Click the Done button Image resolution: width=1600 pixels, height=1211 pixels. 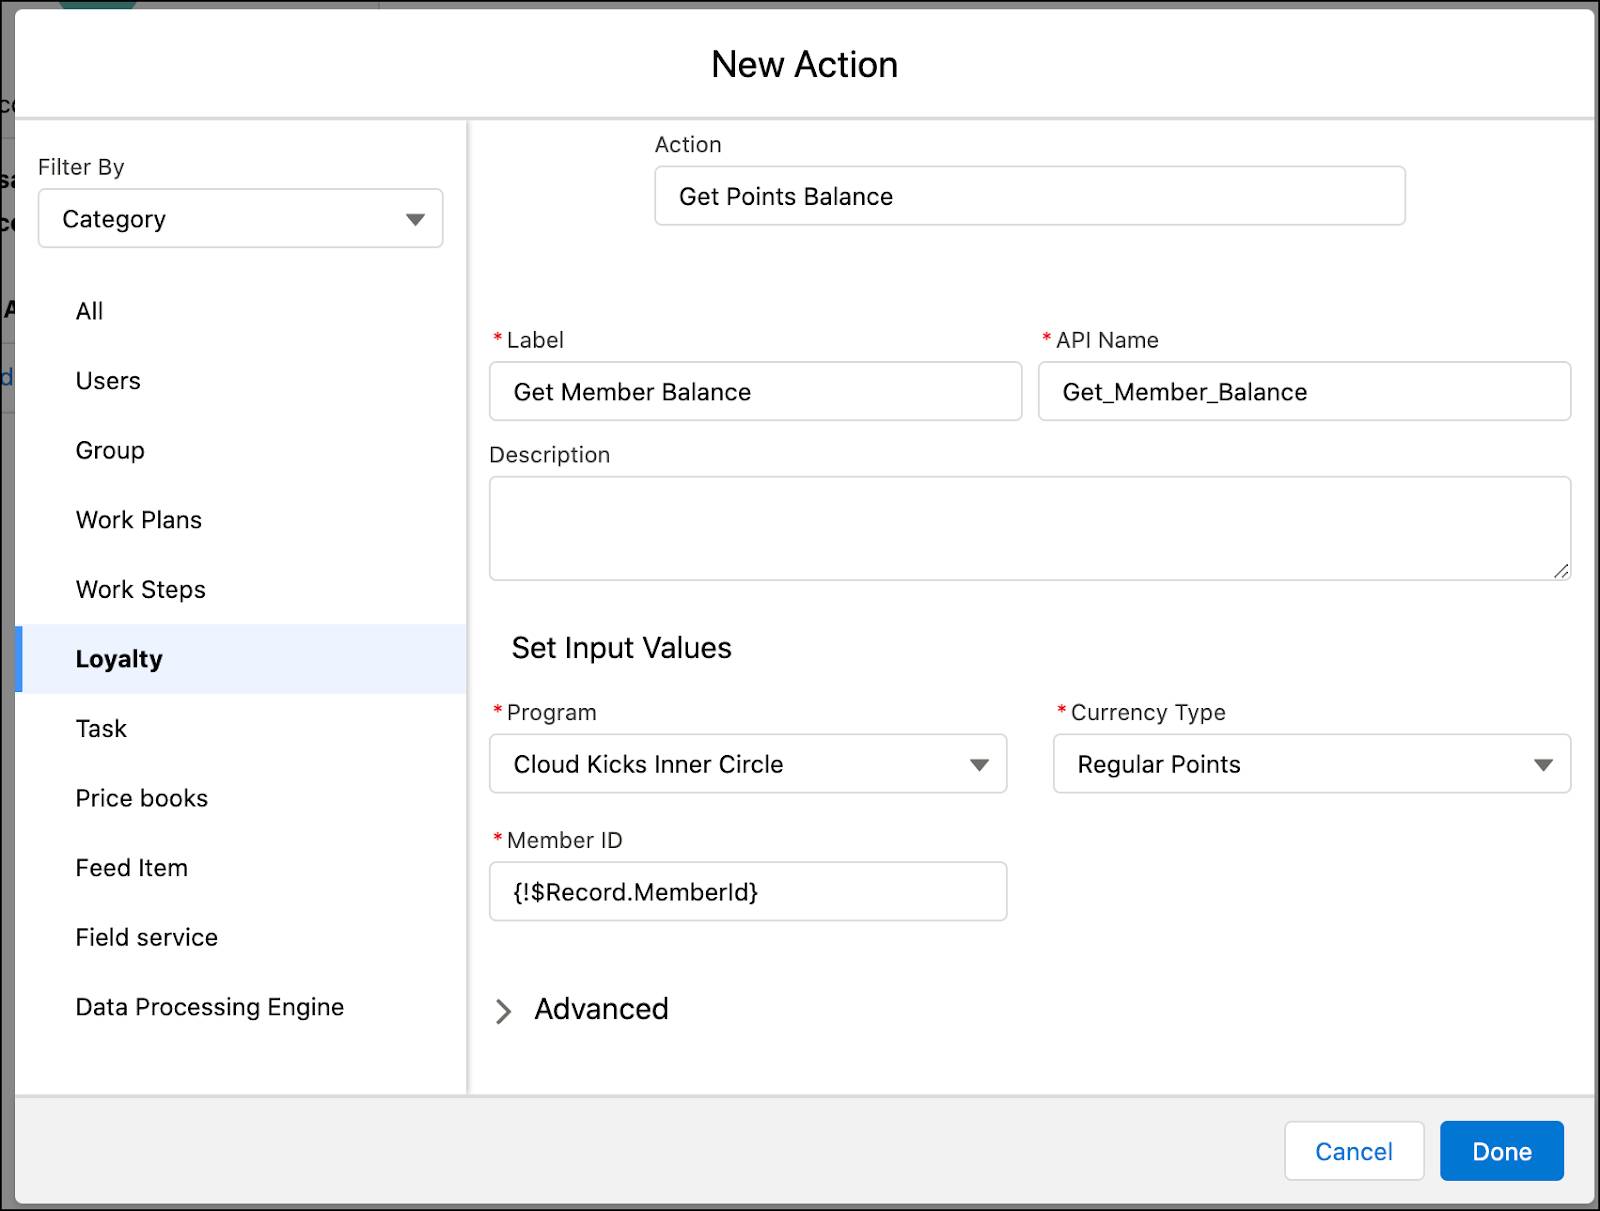click(1501, 1151)
